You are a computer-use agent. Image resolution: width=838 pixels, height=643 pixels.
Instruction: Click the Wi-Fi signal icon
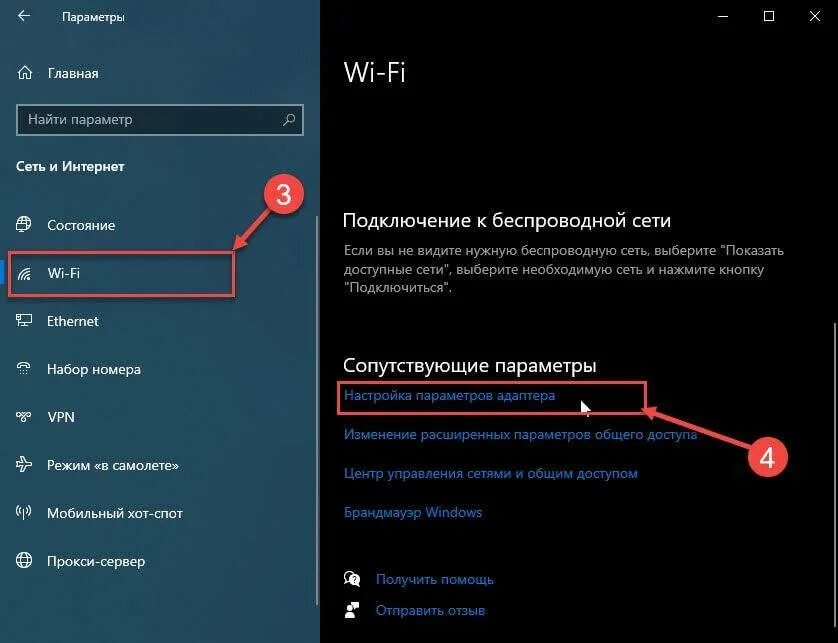point(24,273)
